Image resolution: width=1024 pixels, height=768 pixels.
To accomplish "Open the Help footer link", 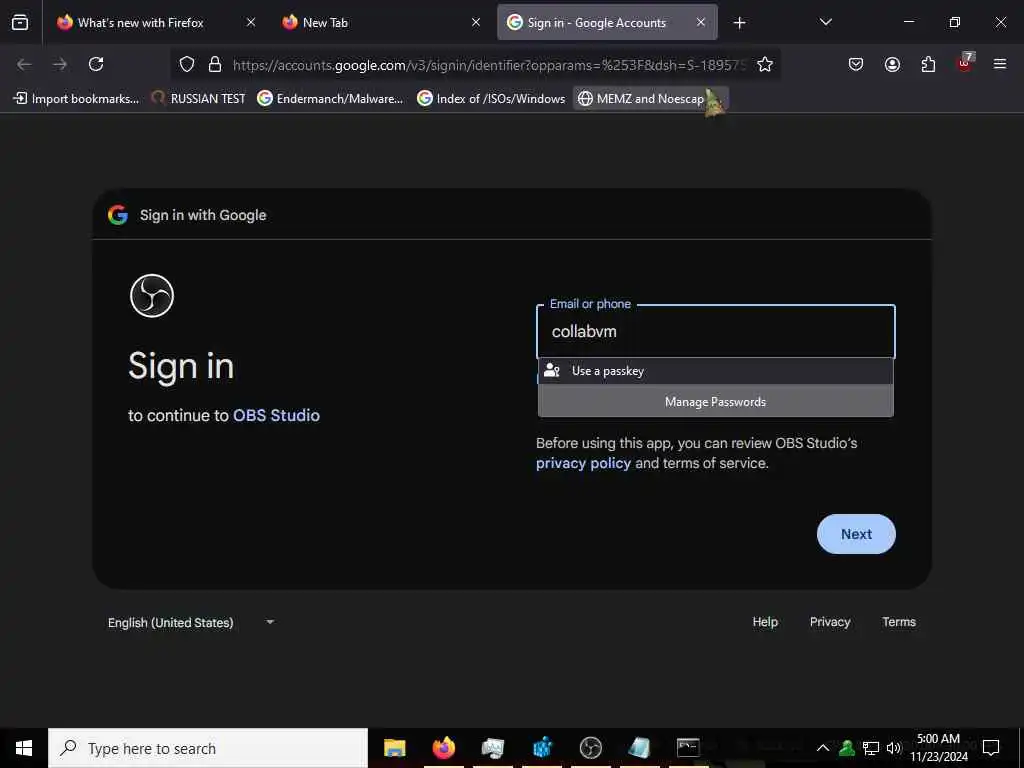I will pos(765,622).
